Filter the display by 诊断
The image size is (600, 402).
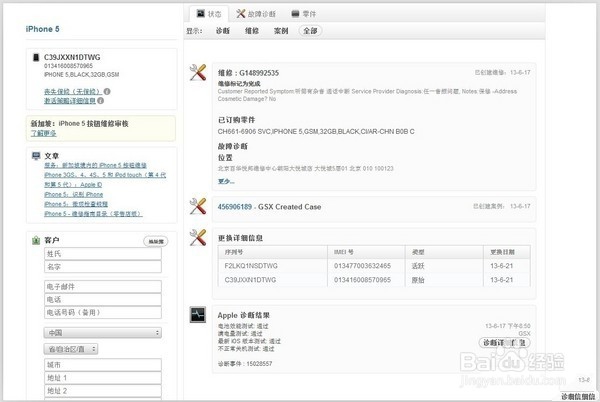coord(223,31)
